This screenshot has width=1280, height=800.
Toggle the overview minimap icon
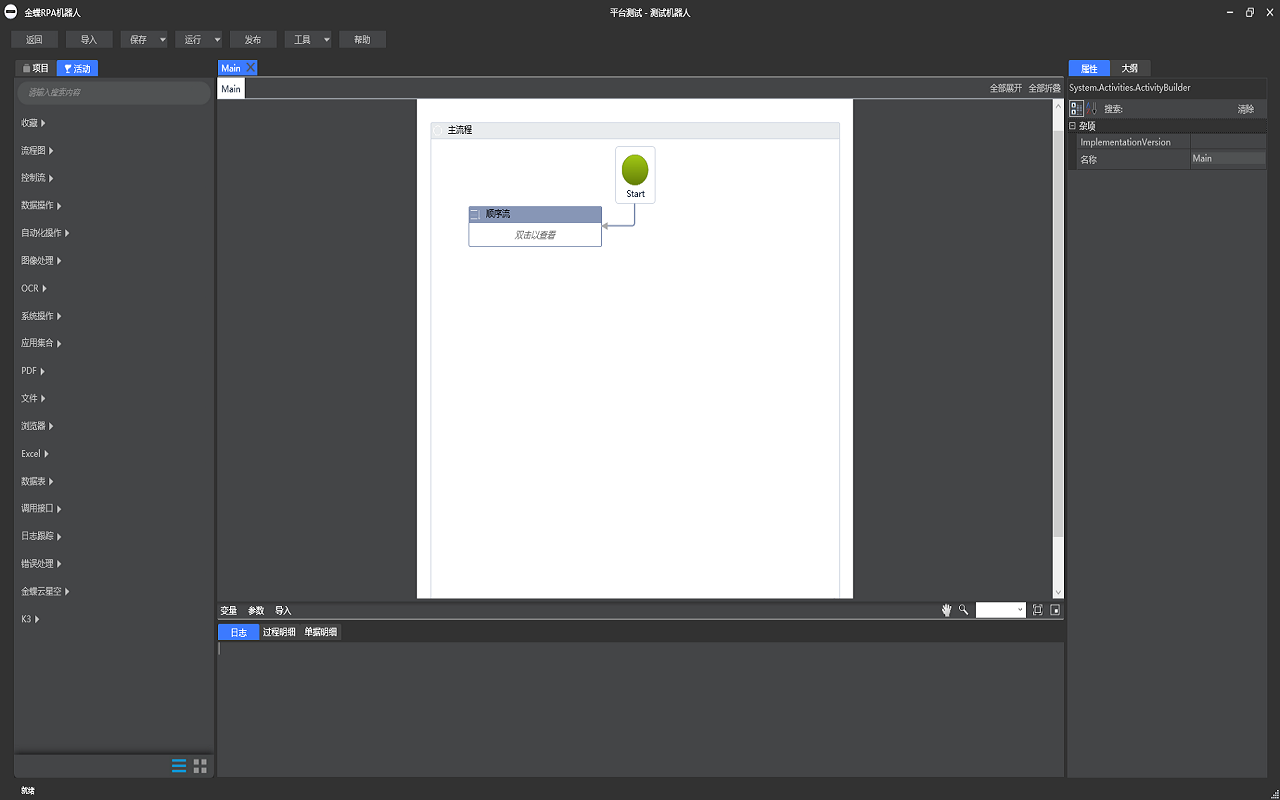tap(1055, 610)
